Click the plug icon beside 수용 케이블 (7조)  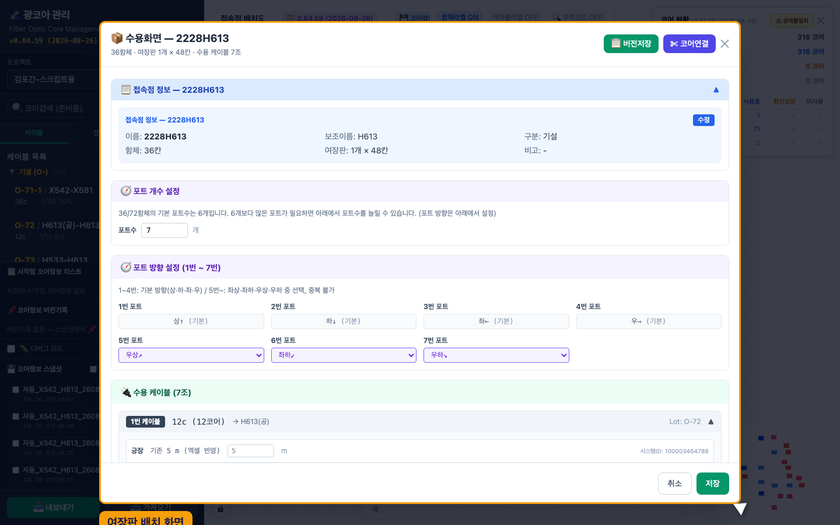point(125,392)
